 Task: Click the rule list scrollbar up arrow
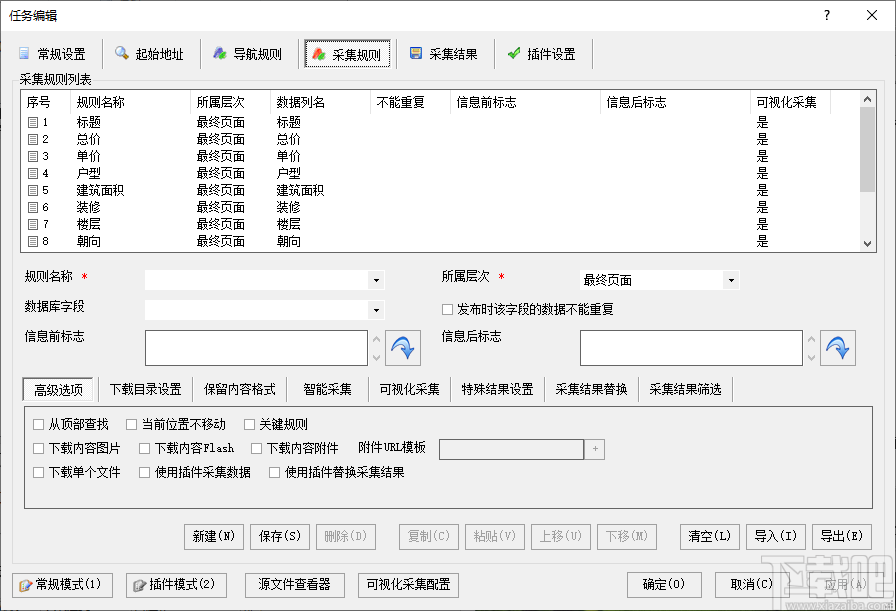coord(866,98)
